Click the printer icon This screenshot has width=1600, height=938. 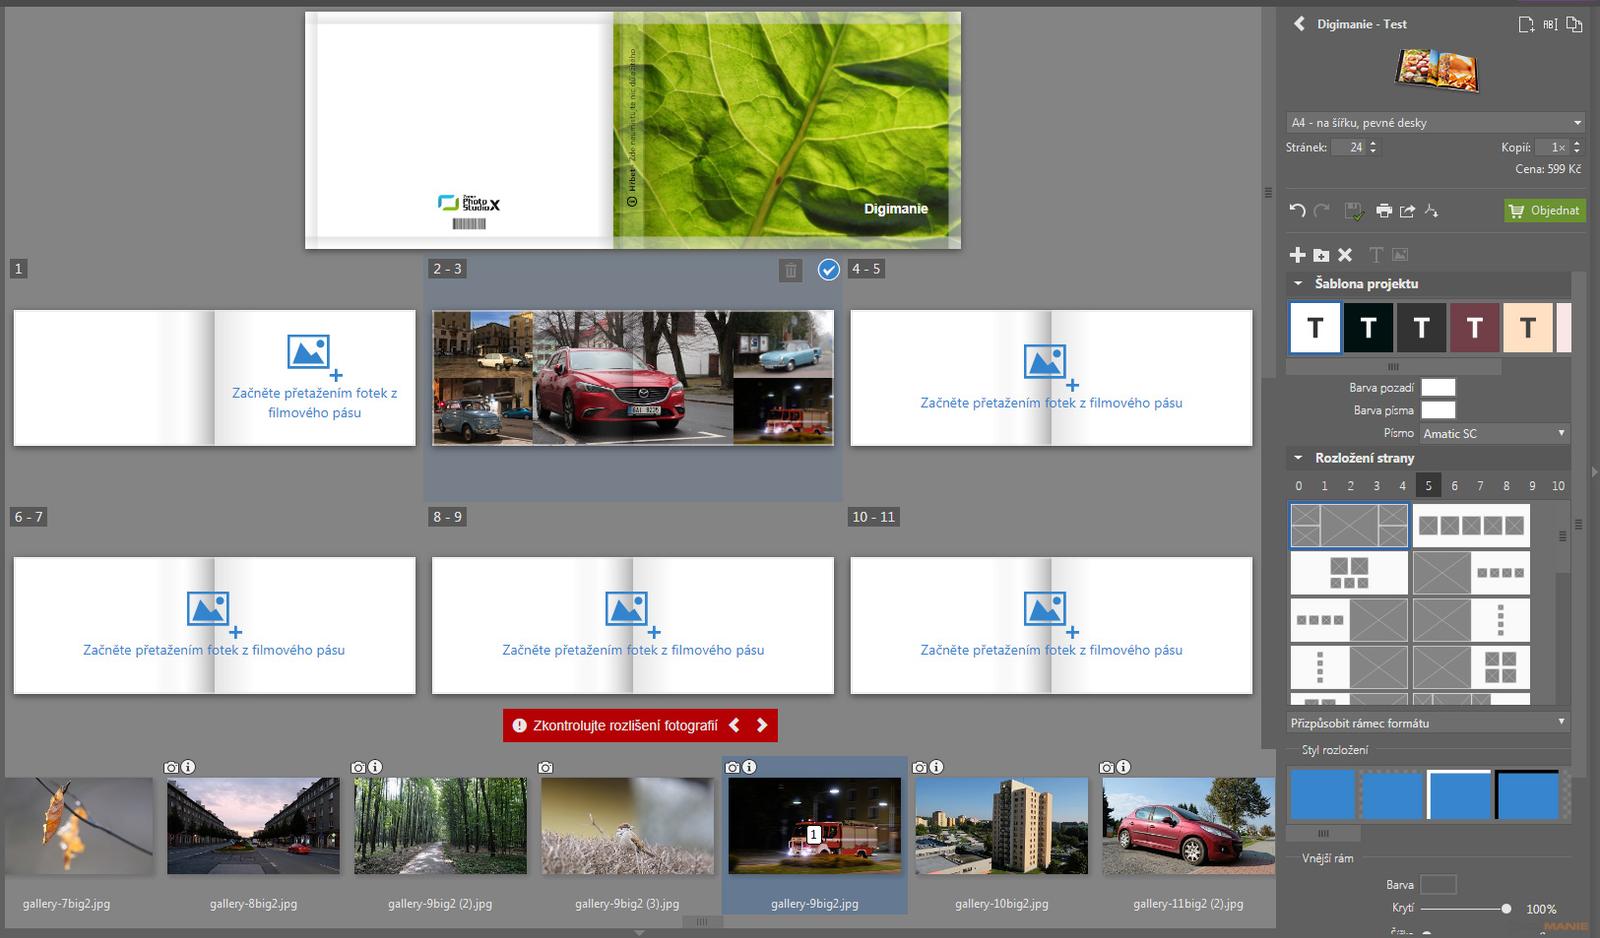(x=1383, y=210)
